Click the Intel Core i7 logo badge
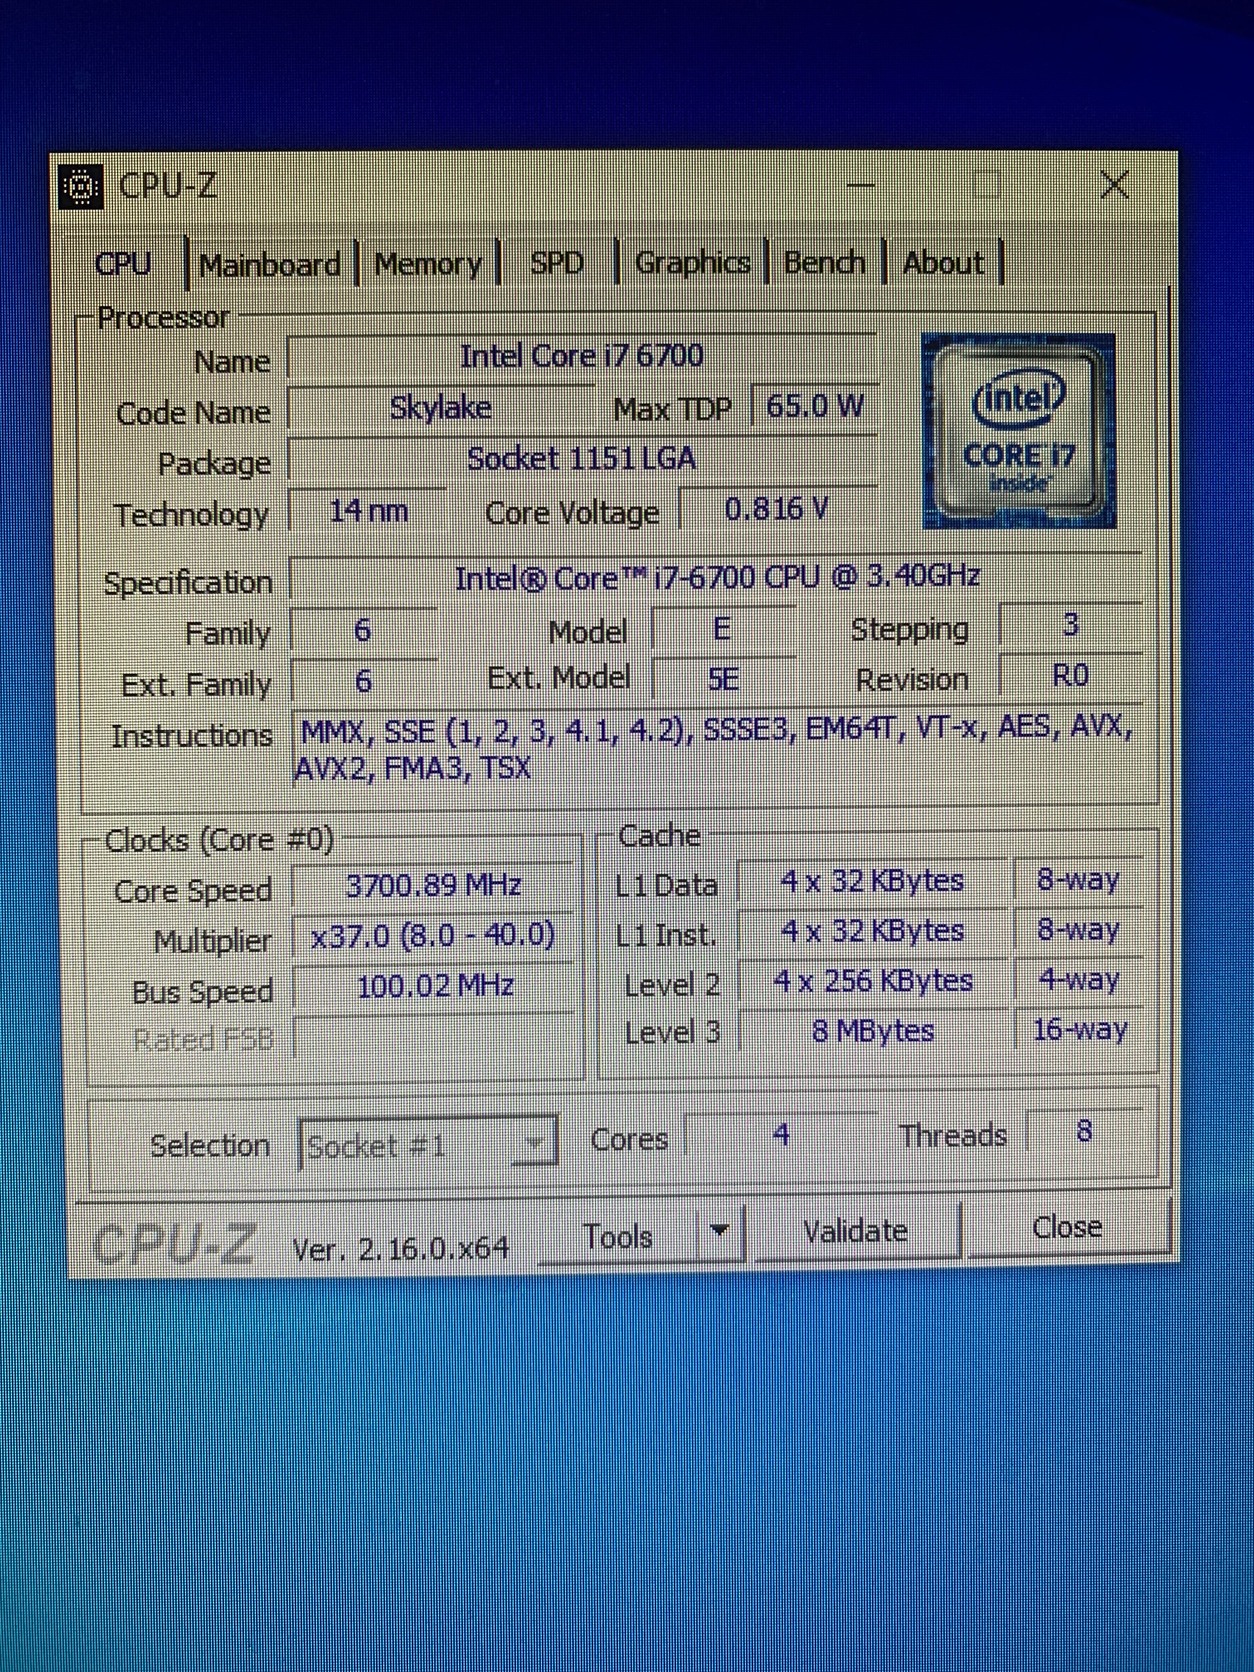1254x1672 pixels. (1018, 431)
